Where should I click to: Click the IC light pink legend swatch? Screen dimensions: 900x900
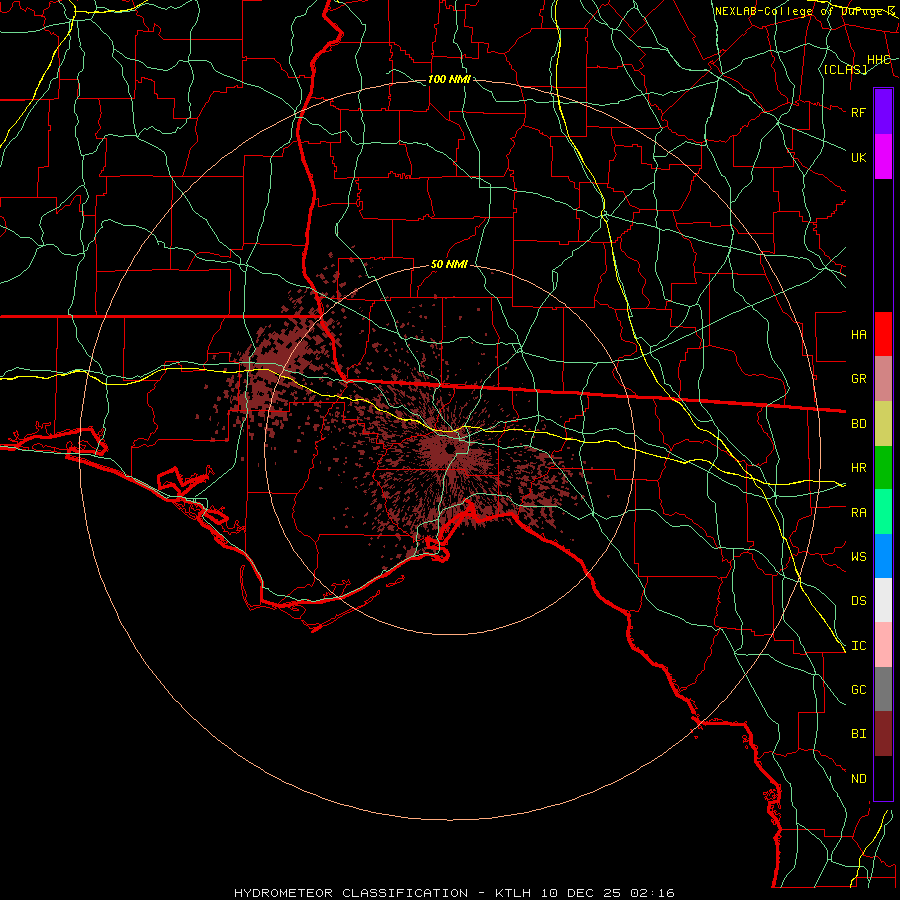[x=883, y=645]
